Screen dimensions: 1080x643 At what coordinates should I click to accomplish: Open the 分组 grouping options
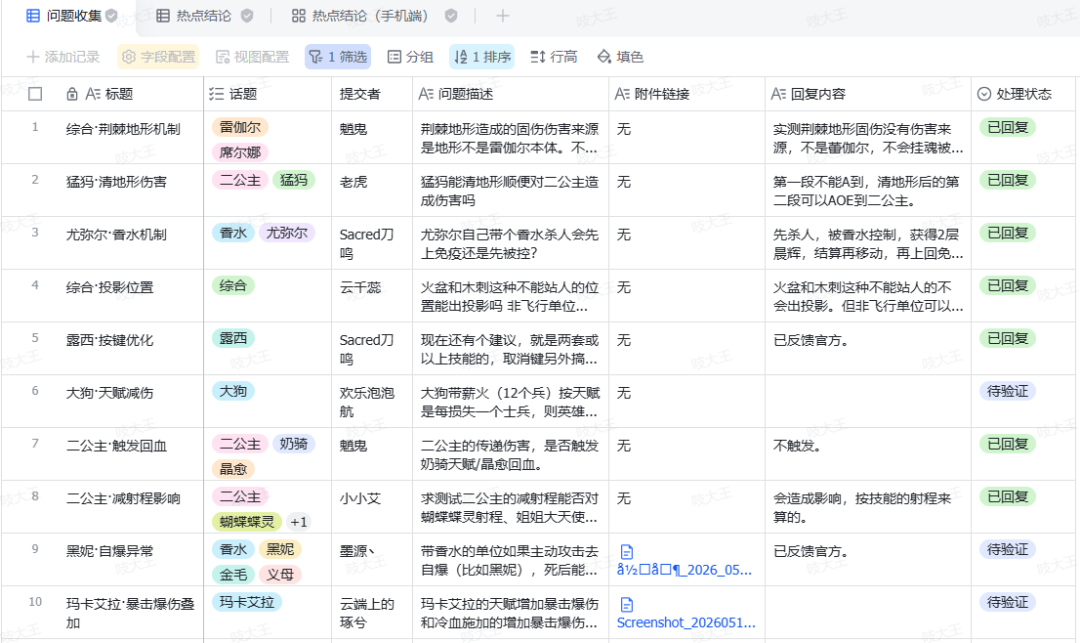pyautogui.click(x=410, y=56)
